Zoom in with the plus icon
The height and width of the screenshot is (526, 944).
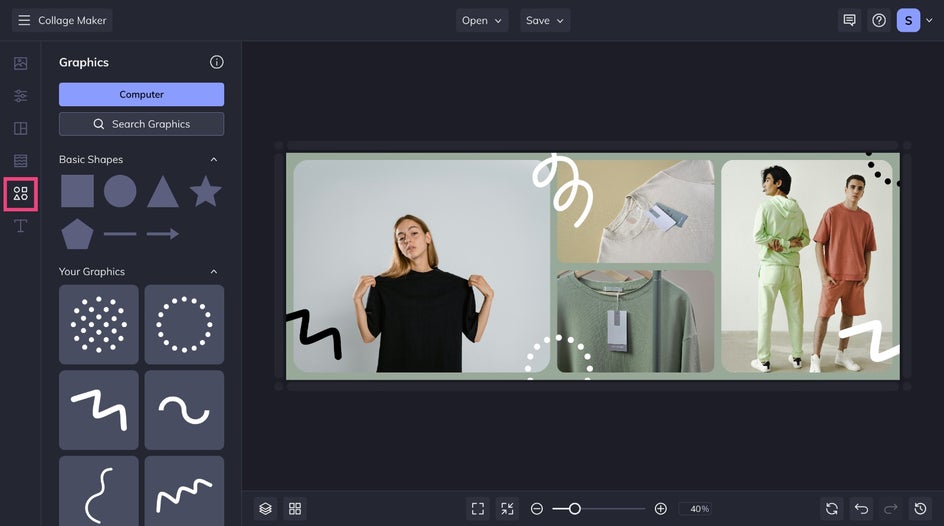click(660, 509)
